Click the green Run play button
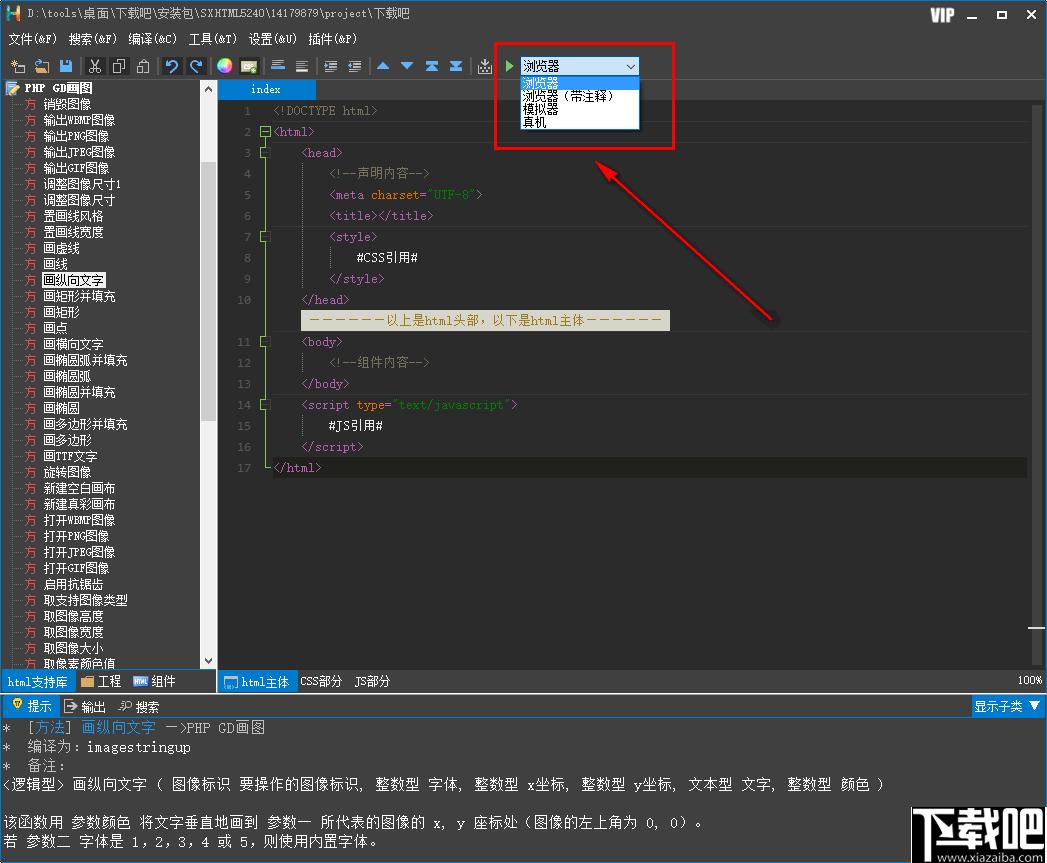 pos(509,65)
